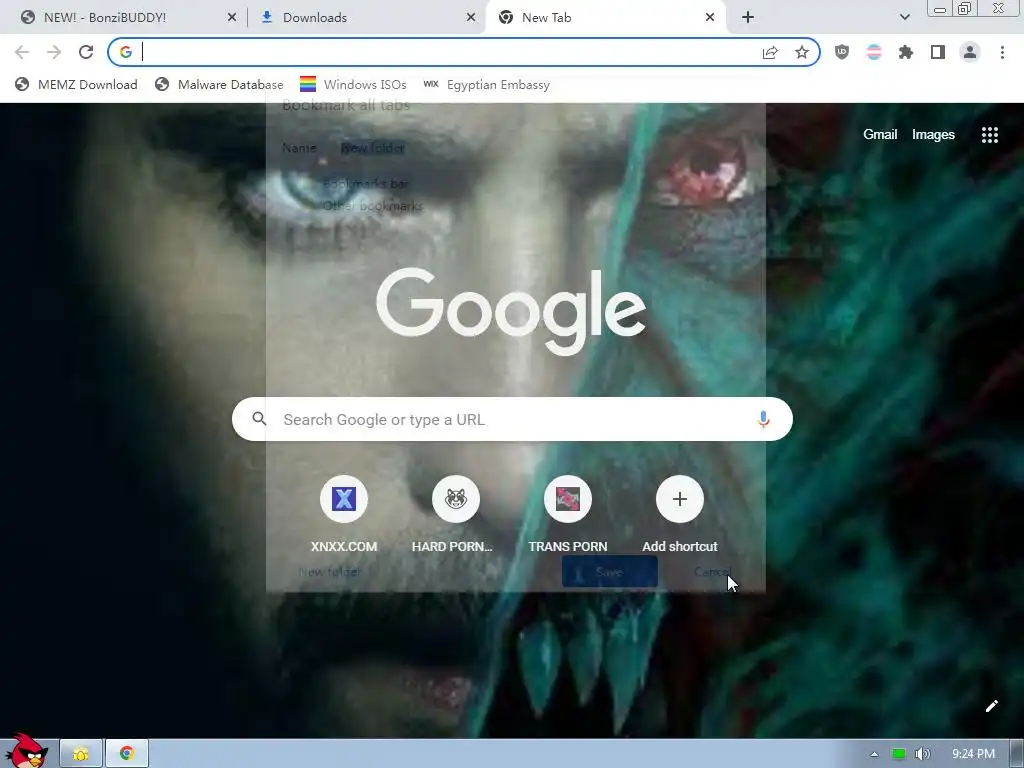Start voice search with microphone icon
The width and height of the screenshot is (1024, 768).
pyautogui.click(x=763, y=419)
